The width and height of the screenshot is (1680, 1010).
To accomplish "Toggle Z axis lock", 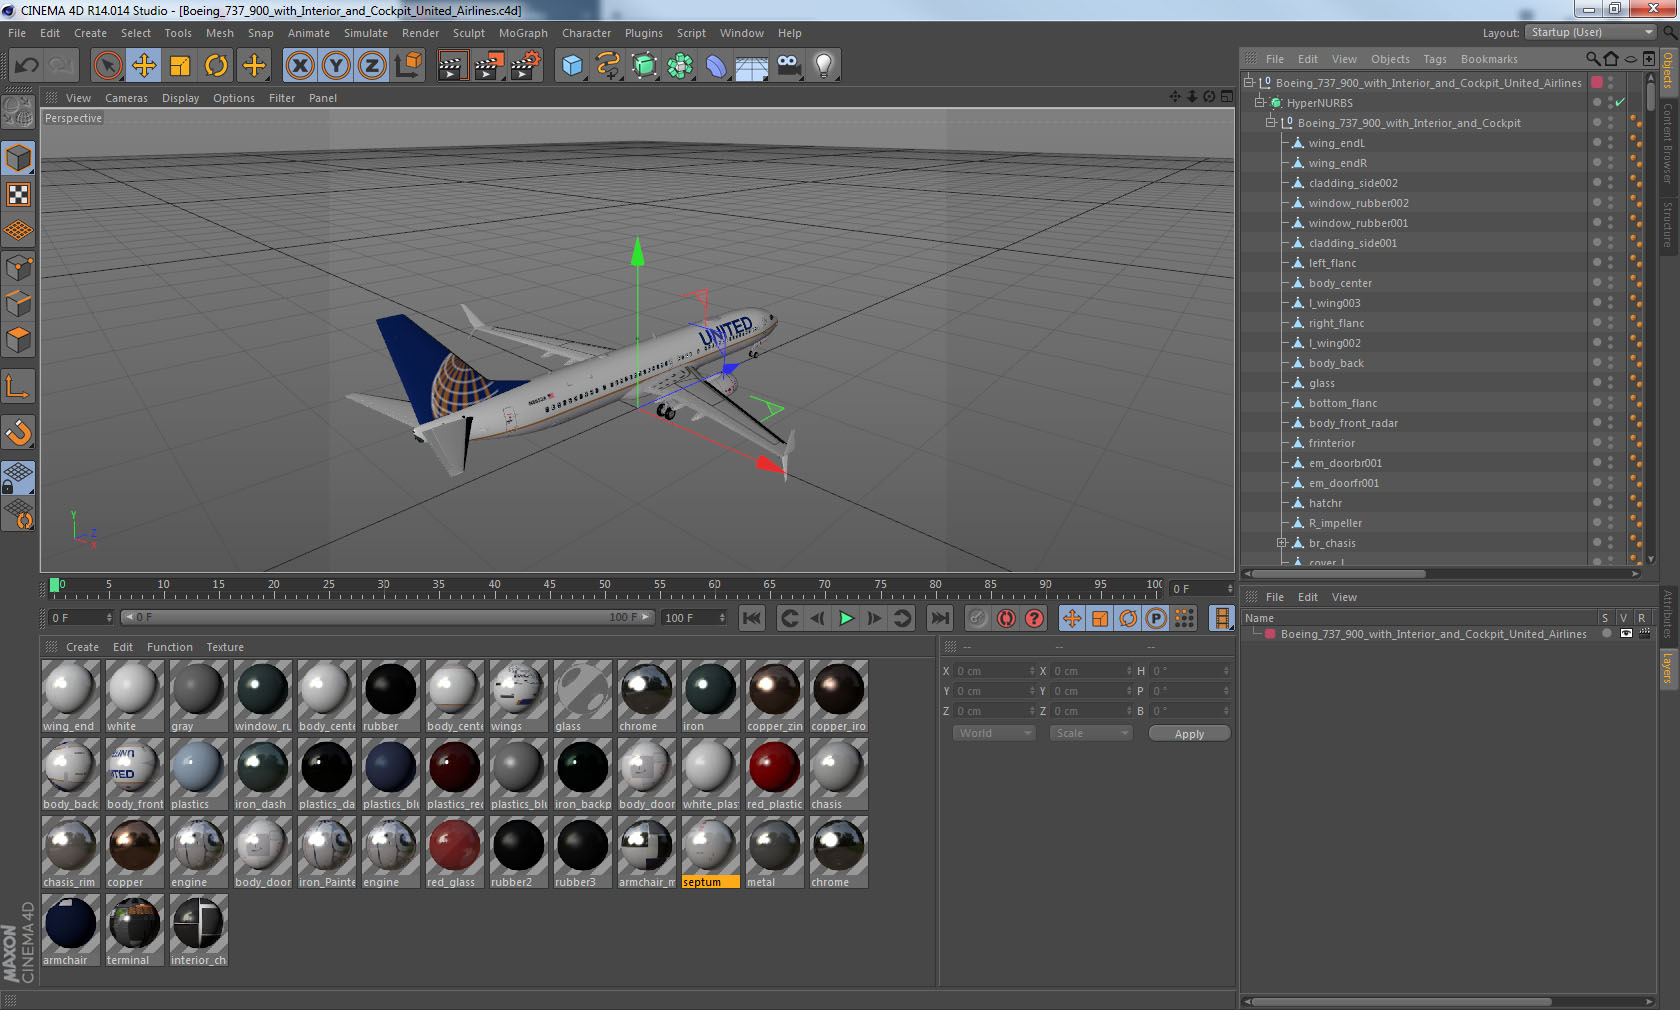I will tap(372, 66).
